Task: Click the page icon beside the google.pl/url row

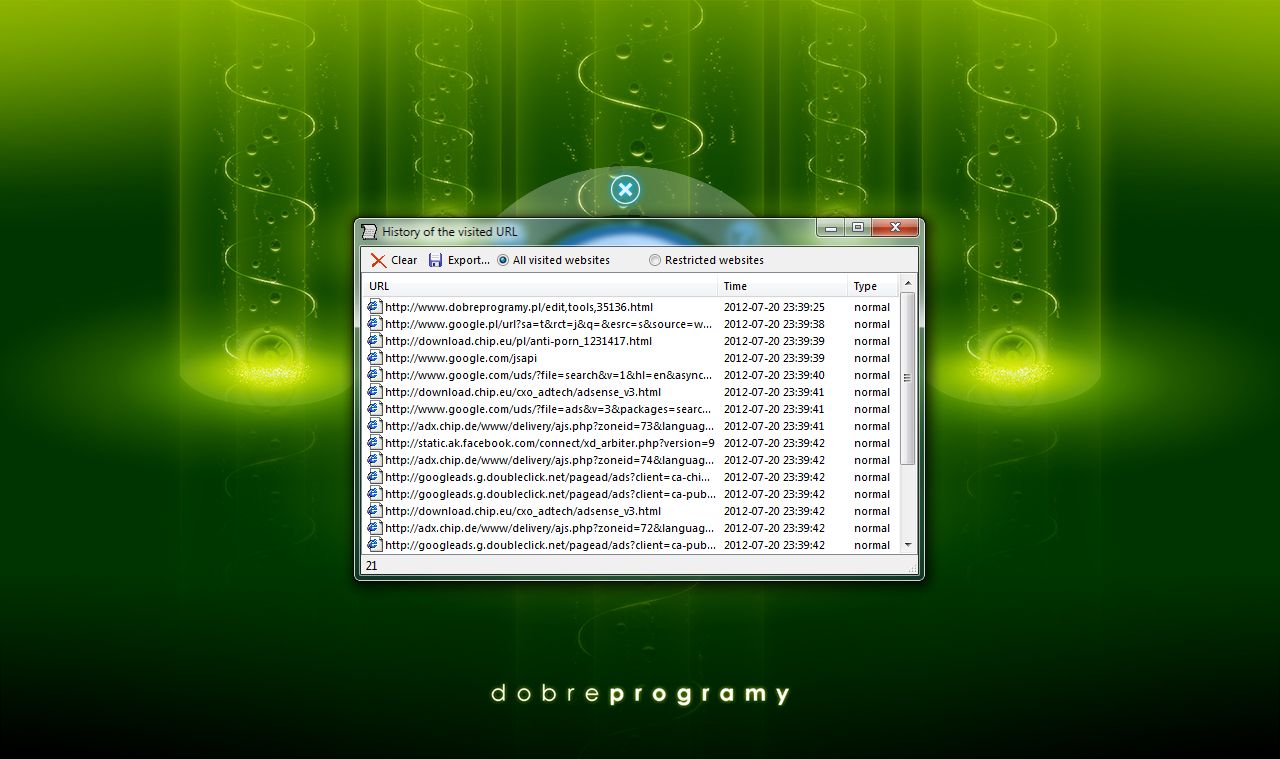Action: coord(375,324)
